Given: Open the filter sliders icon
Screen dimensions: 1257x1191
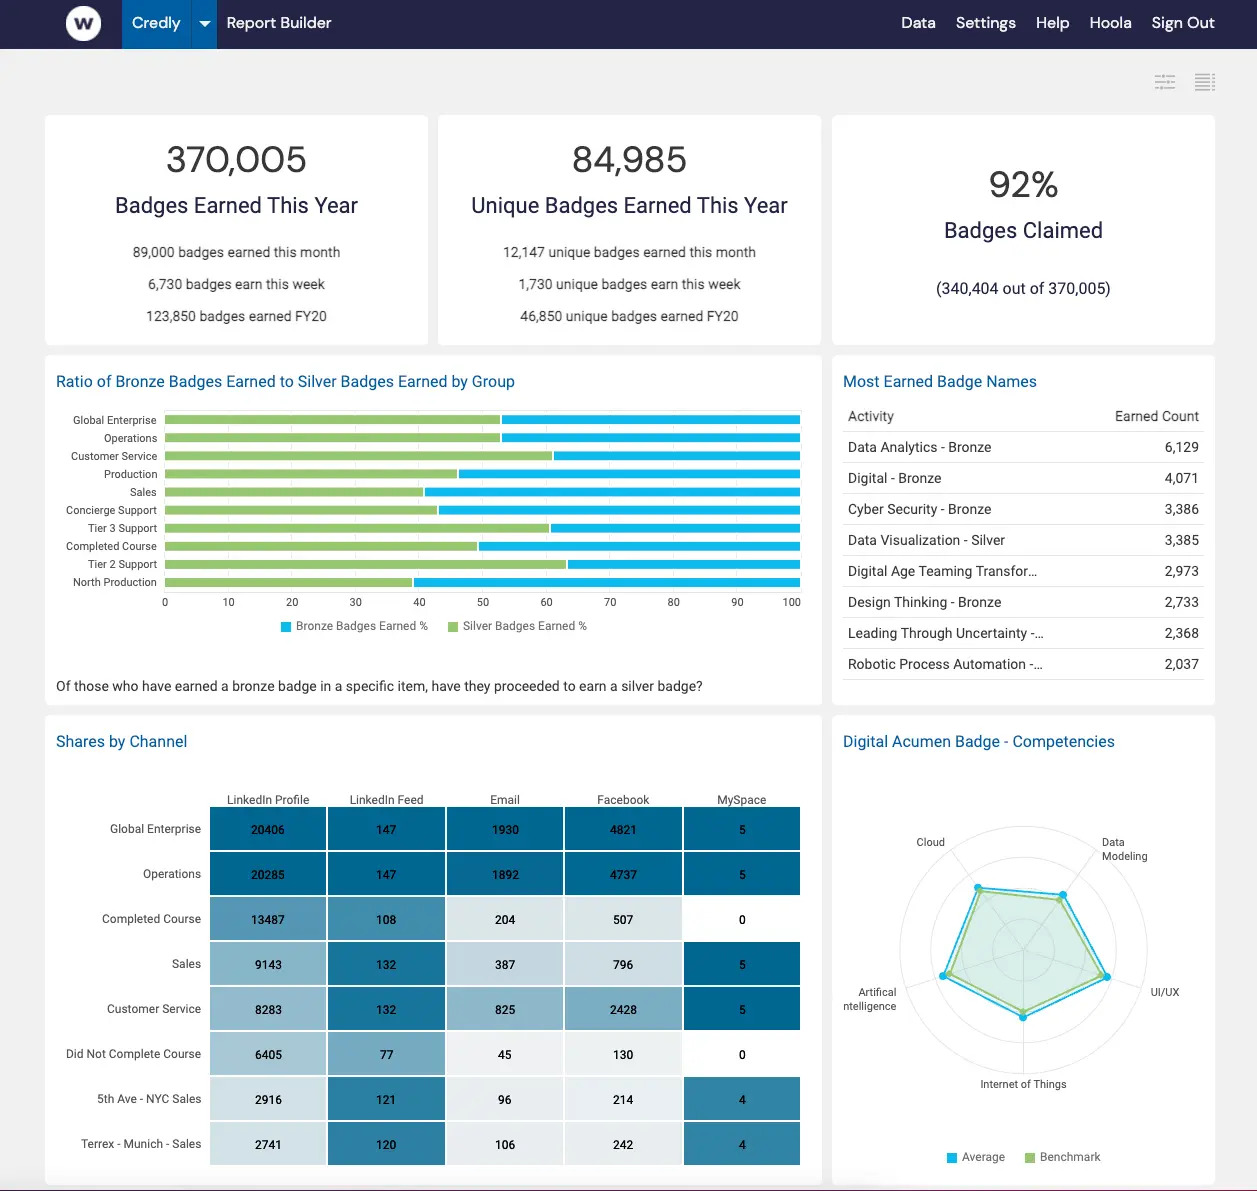Looking at the screenshot, I should point(1165,82).
